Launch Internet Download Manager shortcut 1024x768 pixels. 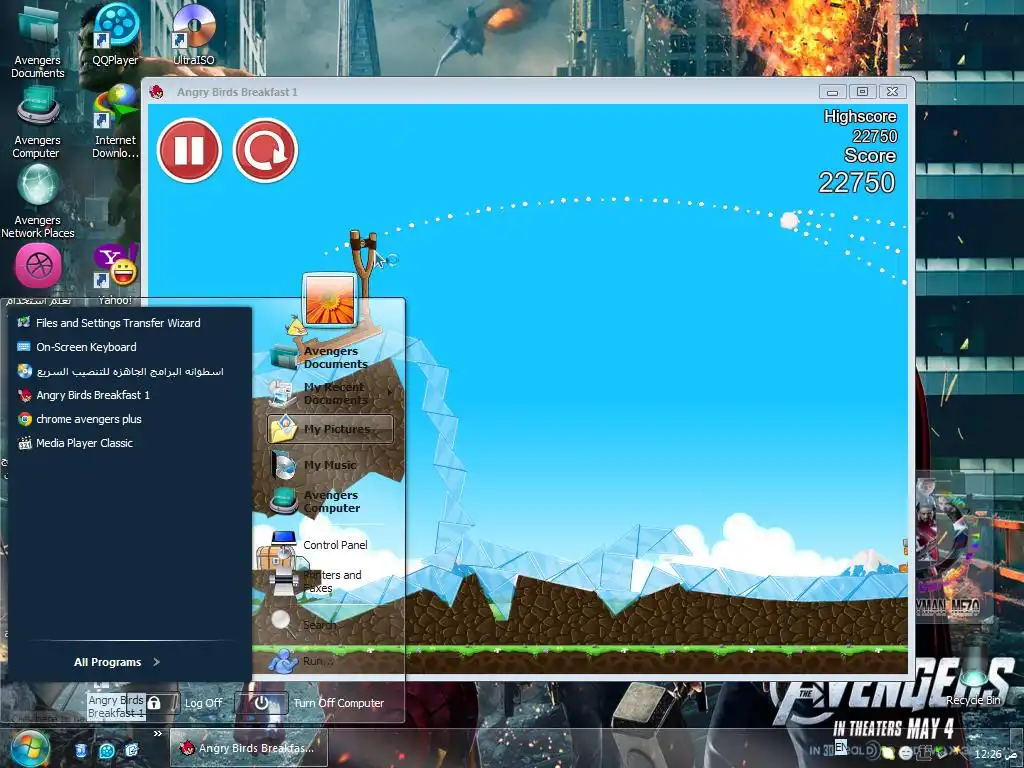point(116,122)
